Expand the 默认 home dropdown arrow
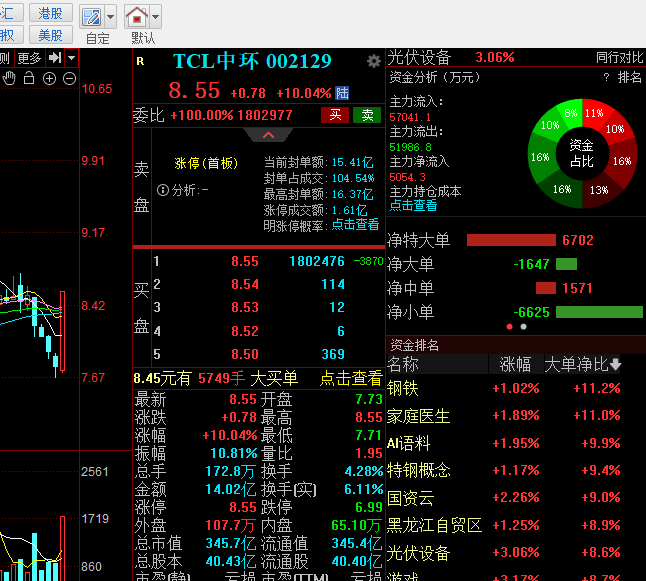The width and height of the screenshot is (646, 581). [x=156, y=17]
